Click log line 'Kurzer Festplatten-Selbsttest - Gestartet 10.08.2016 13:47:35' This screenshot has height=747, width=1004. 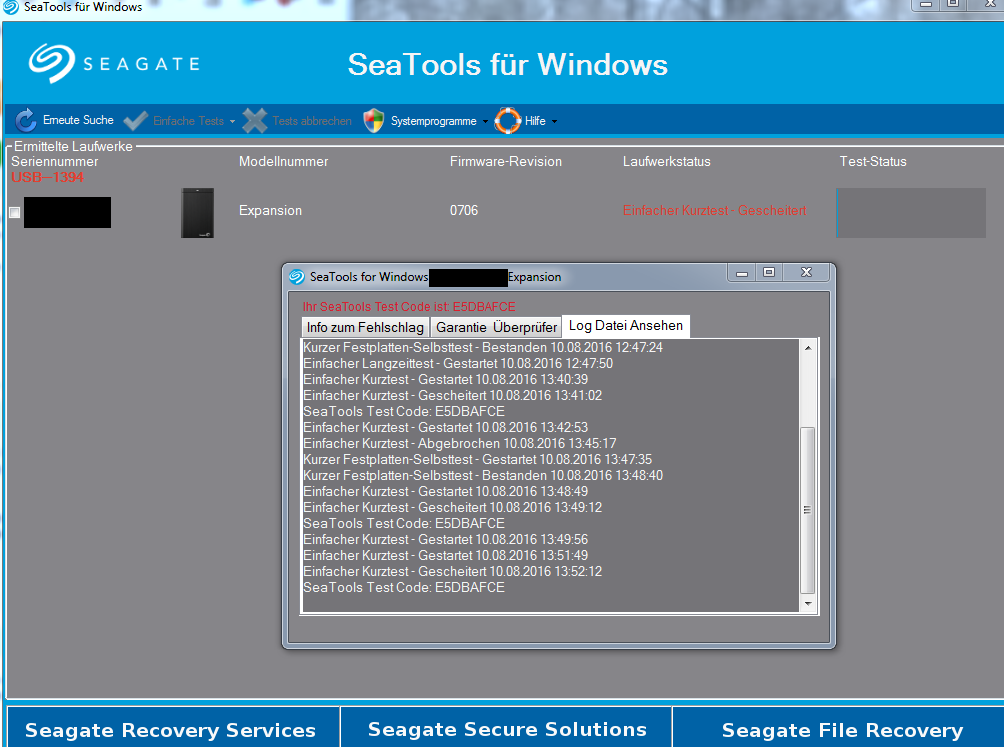point(478,460)
